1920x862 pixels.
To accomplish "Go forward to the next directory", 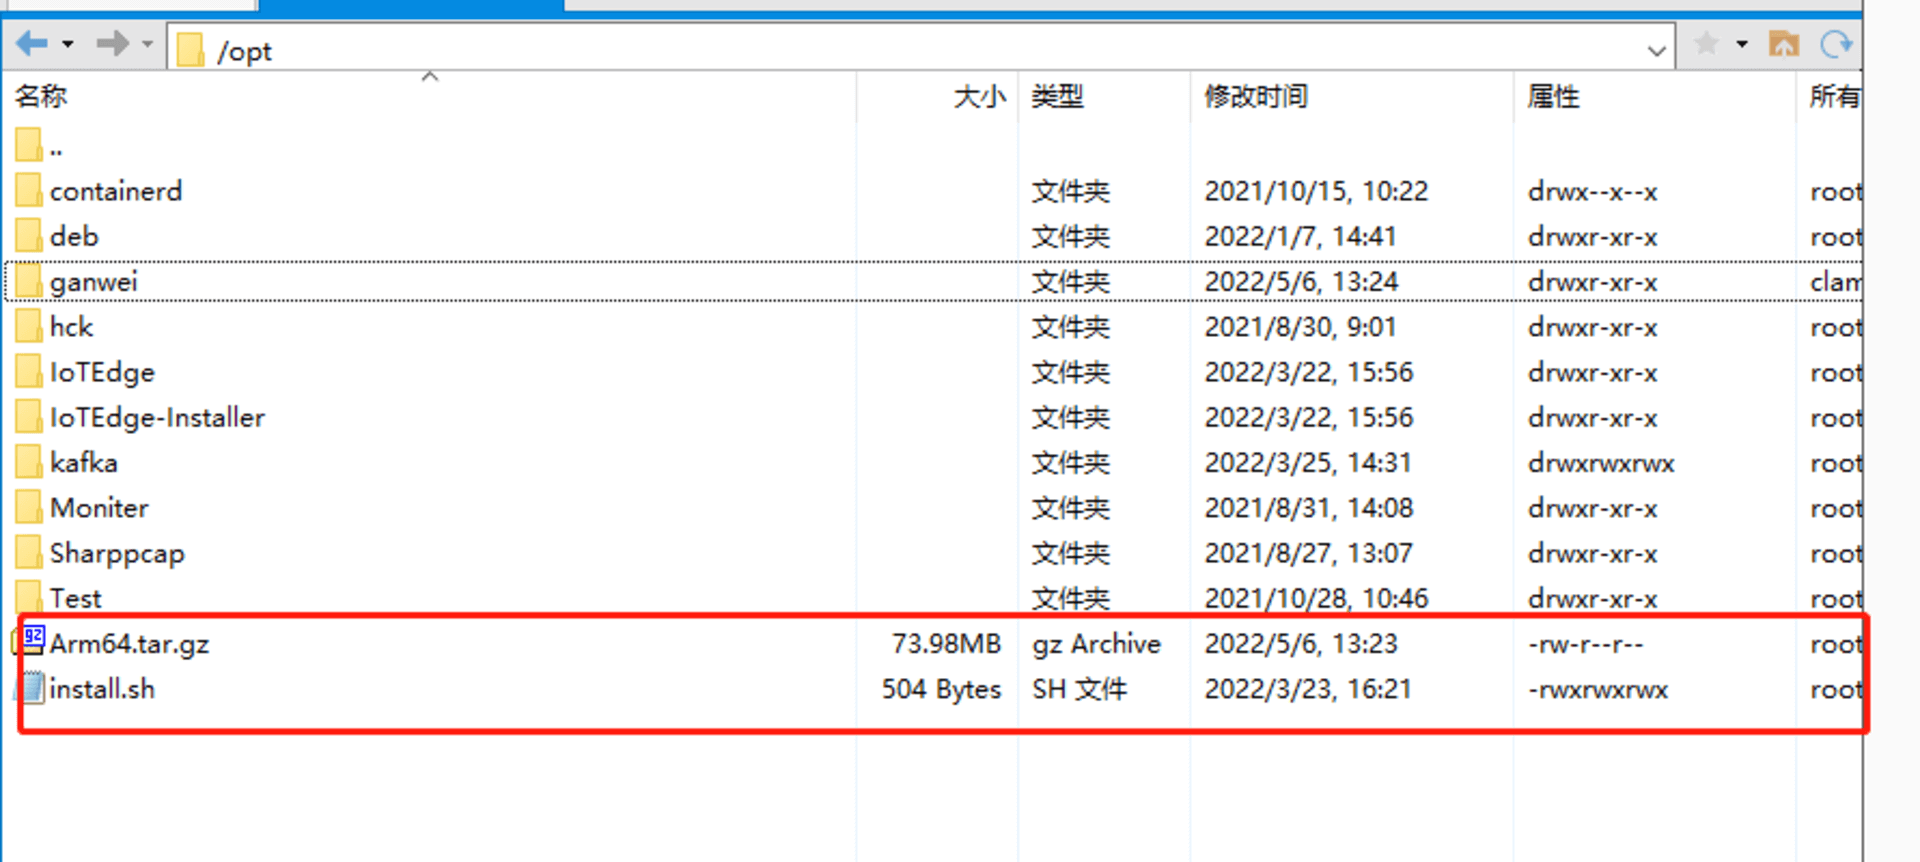I will click(112, 43).
